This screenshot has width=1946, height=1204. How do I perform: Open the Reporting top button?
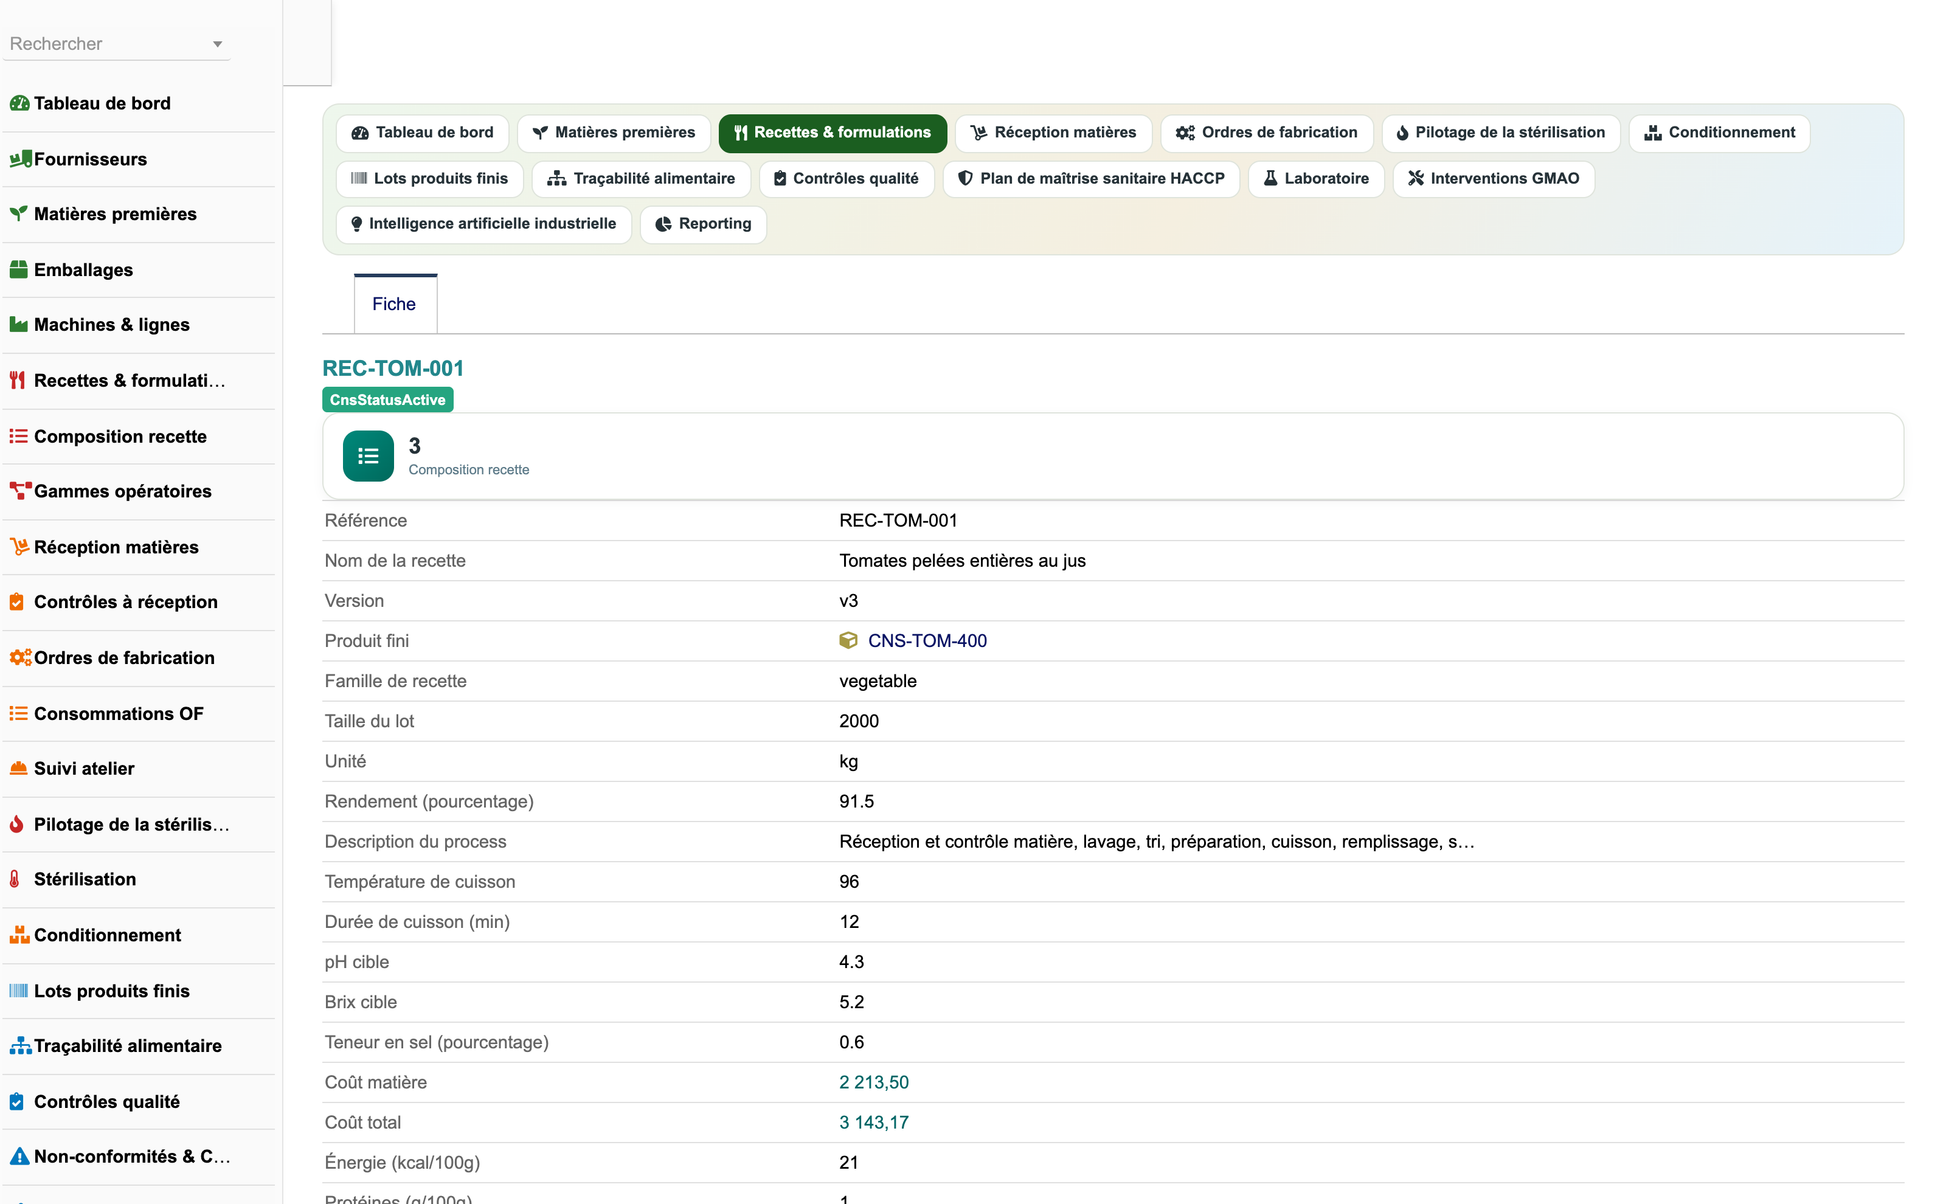(704, 224)
